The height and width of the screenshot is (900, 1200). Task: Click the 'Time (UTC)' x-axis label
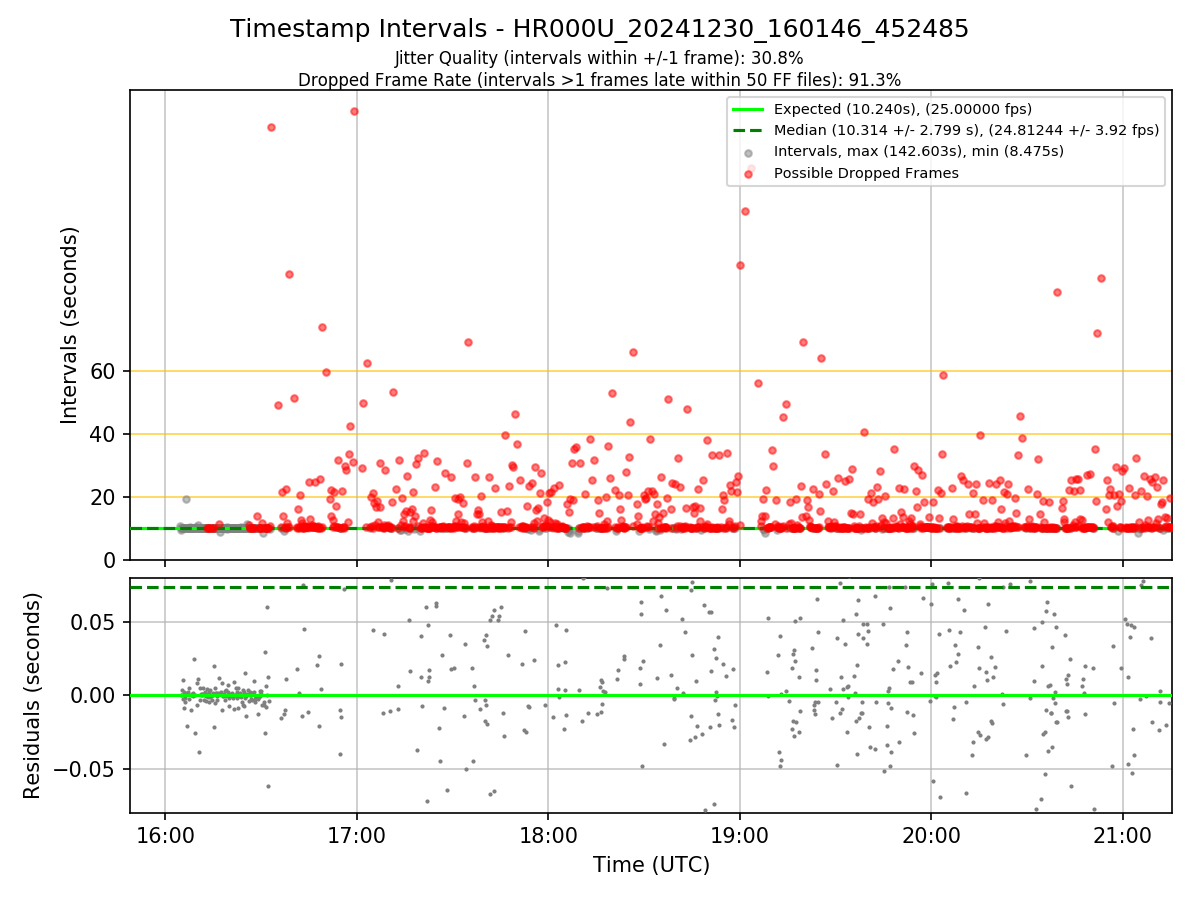point(651,865)
